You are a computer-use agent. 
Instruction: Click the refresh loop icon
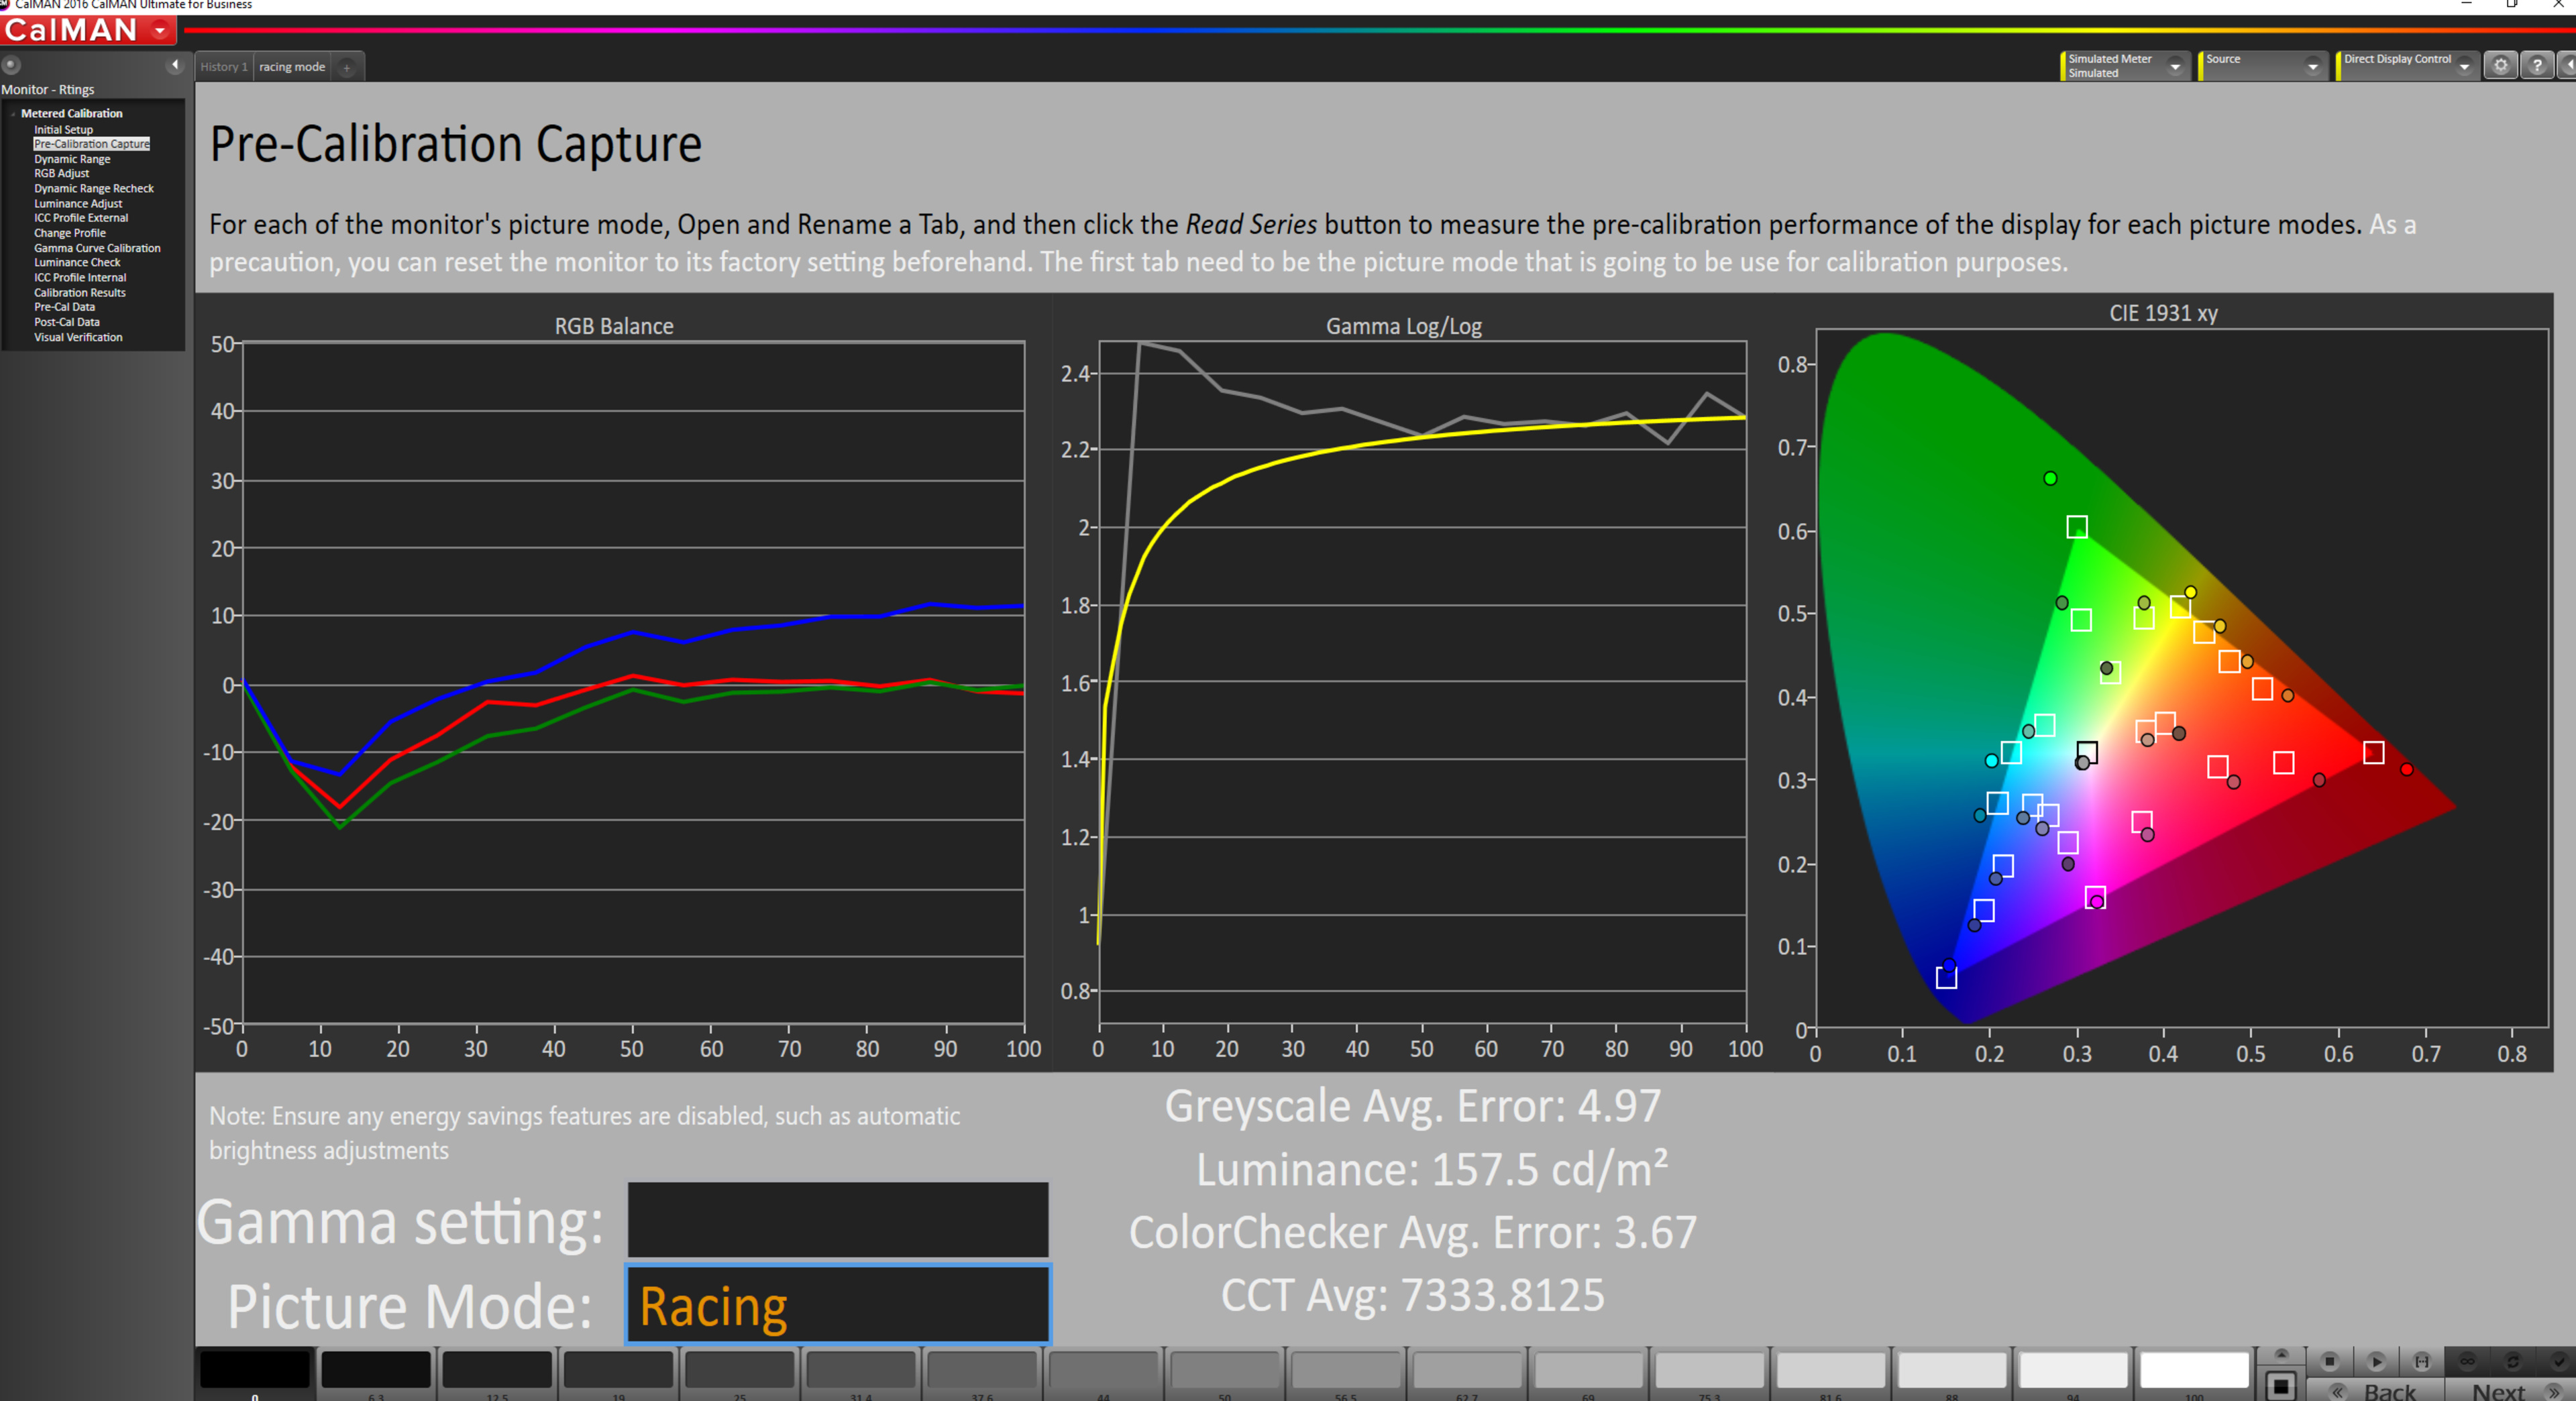pyautogui.click(x=2512, y=1361)
